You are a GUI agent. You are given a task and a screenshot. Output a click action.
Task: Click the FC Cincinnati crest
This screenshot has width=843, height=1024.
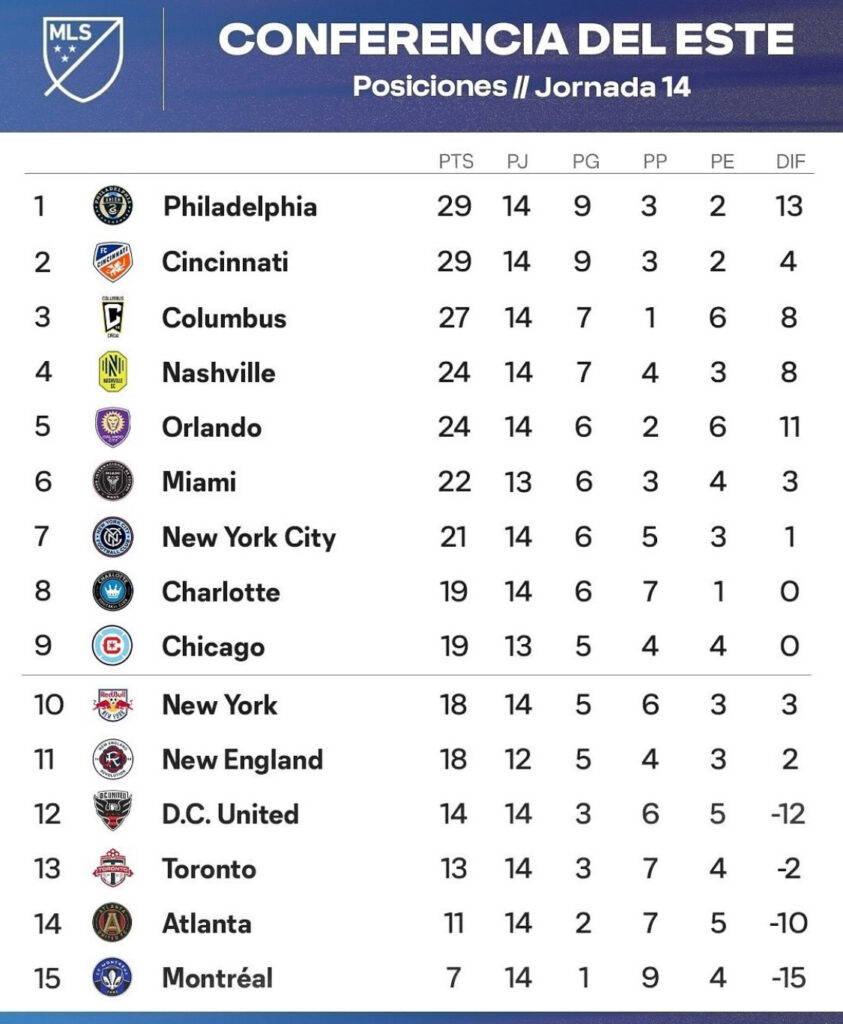pos(112,261)
